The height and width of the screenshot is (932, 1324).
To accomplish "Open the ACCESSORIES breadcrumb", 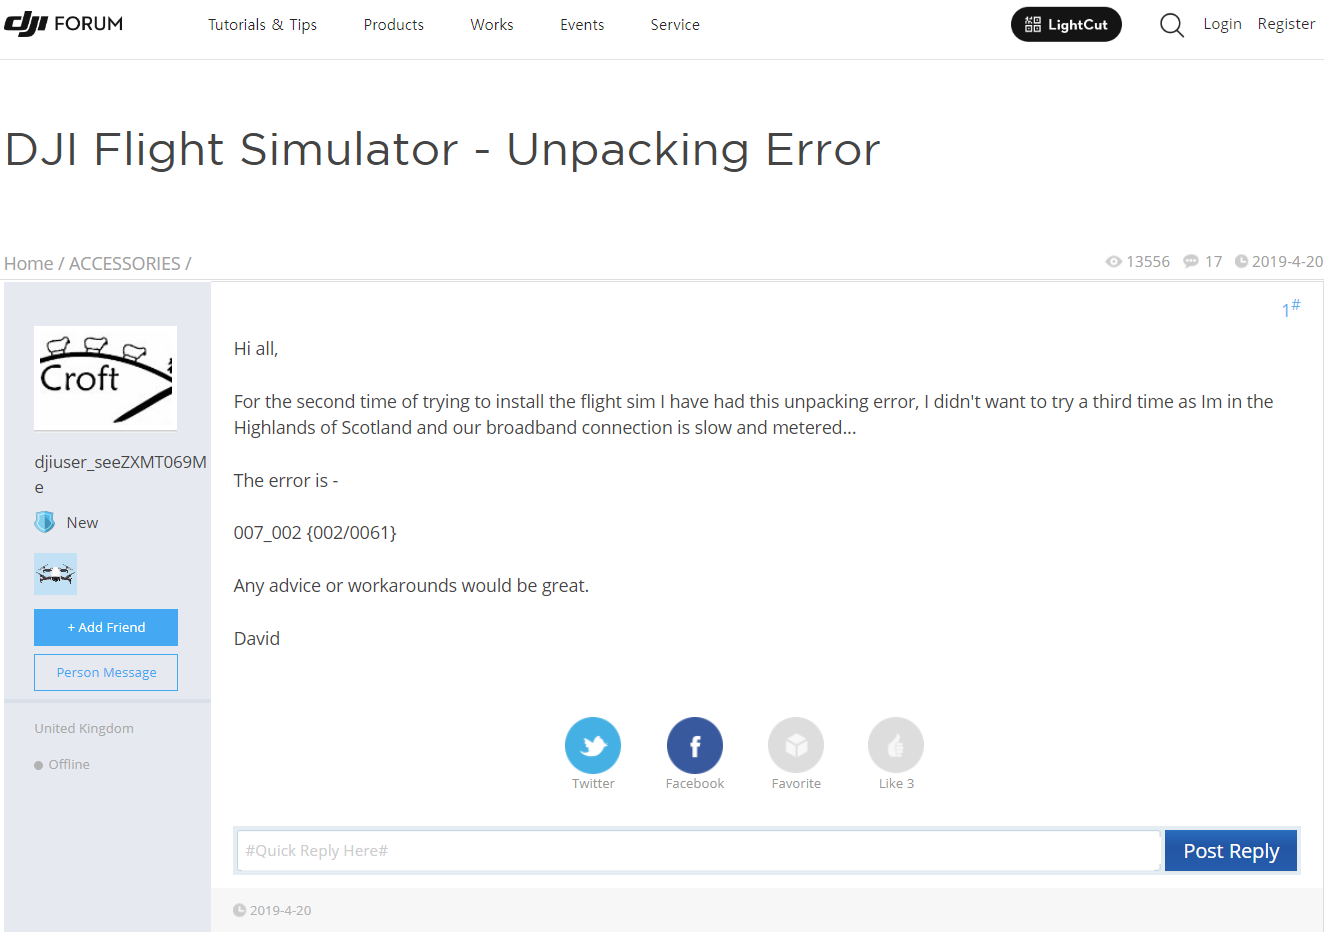I will pyautogui.click(x=125, y=263).
